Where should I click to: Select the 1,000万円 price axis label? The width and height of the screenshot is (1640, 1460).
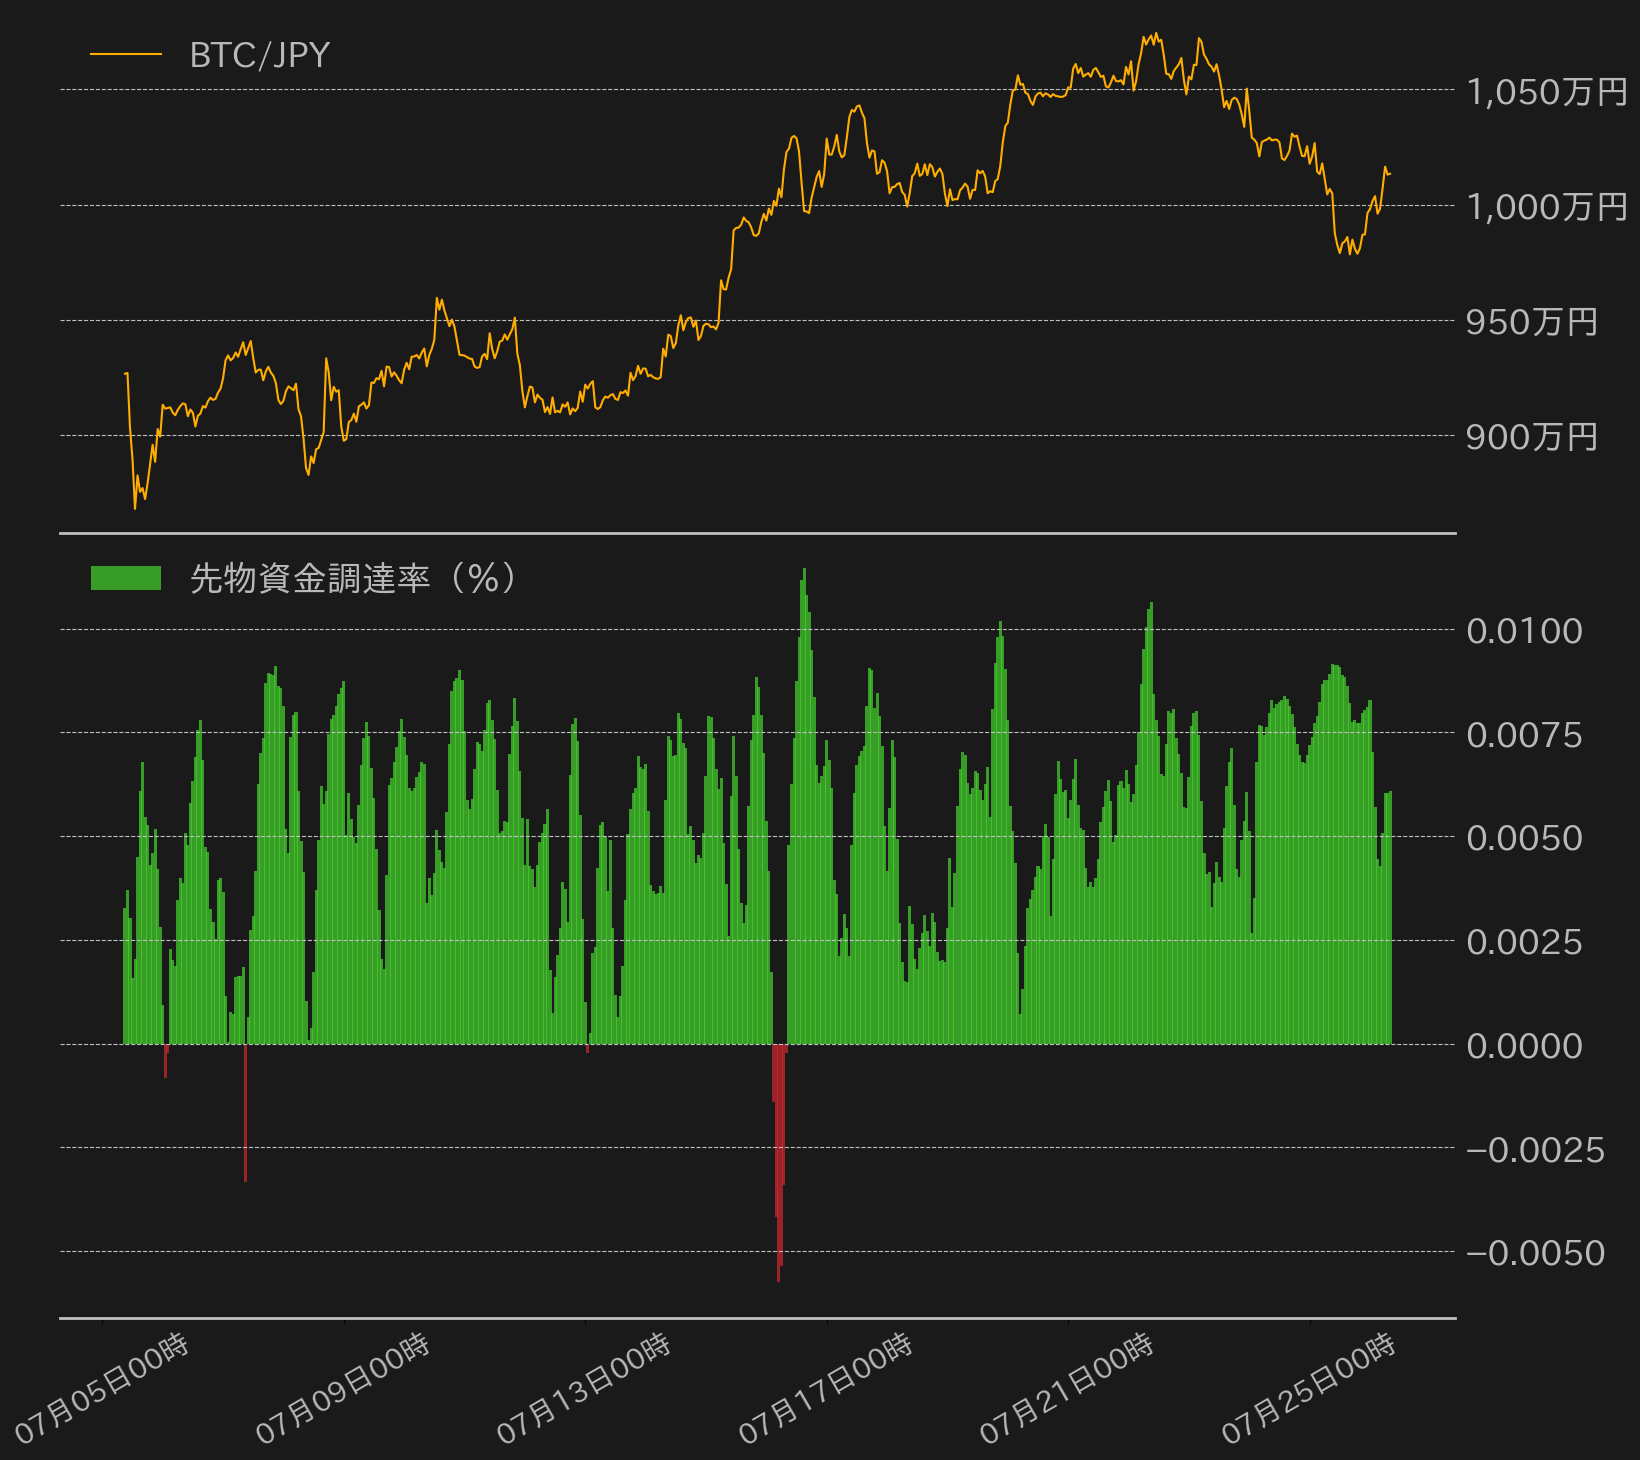tap(1547, 207)
